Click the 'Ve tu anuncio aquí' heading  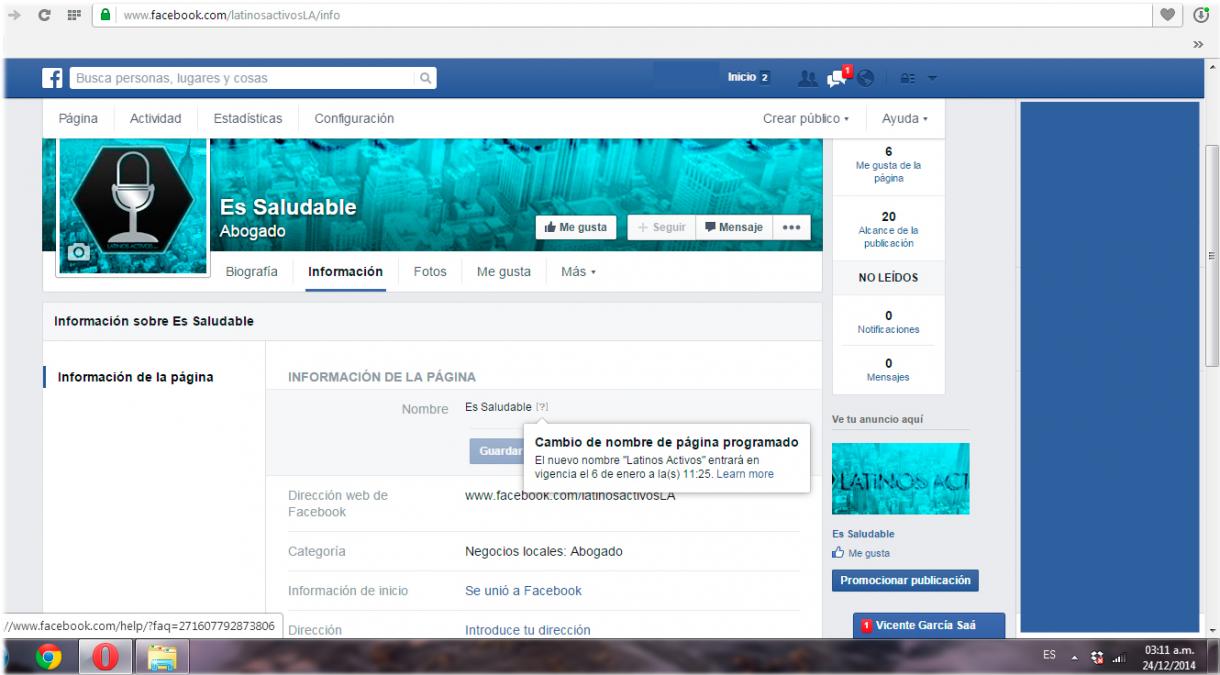878,419
